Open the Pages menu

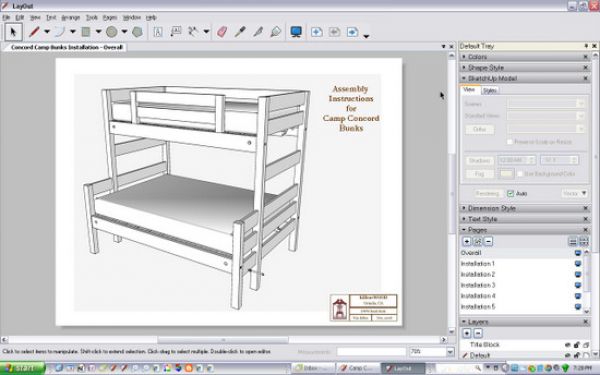110,18
